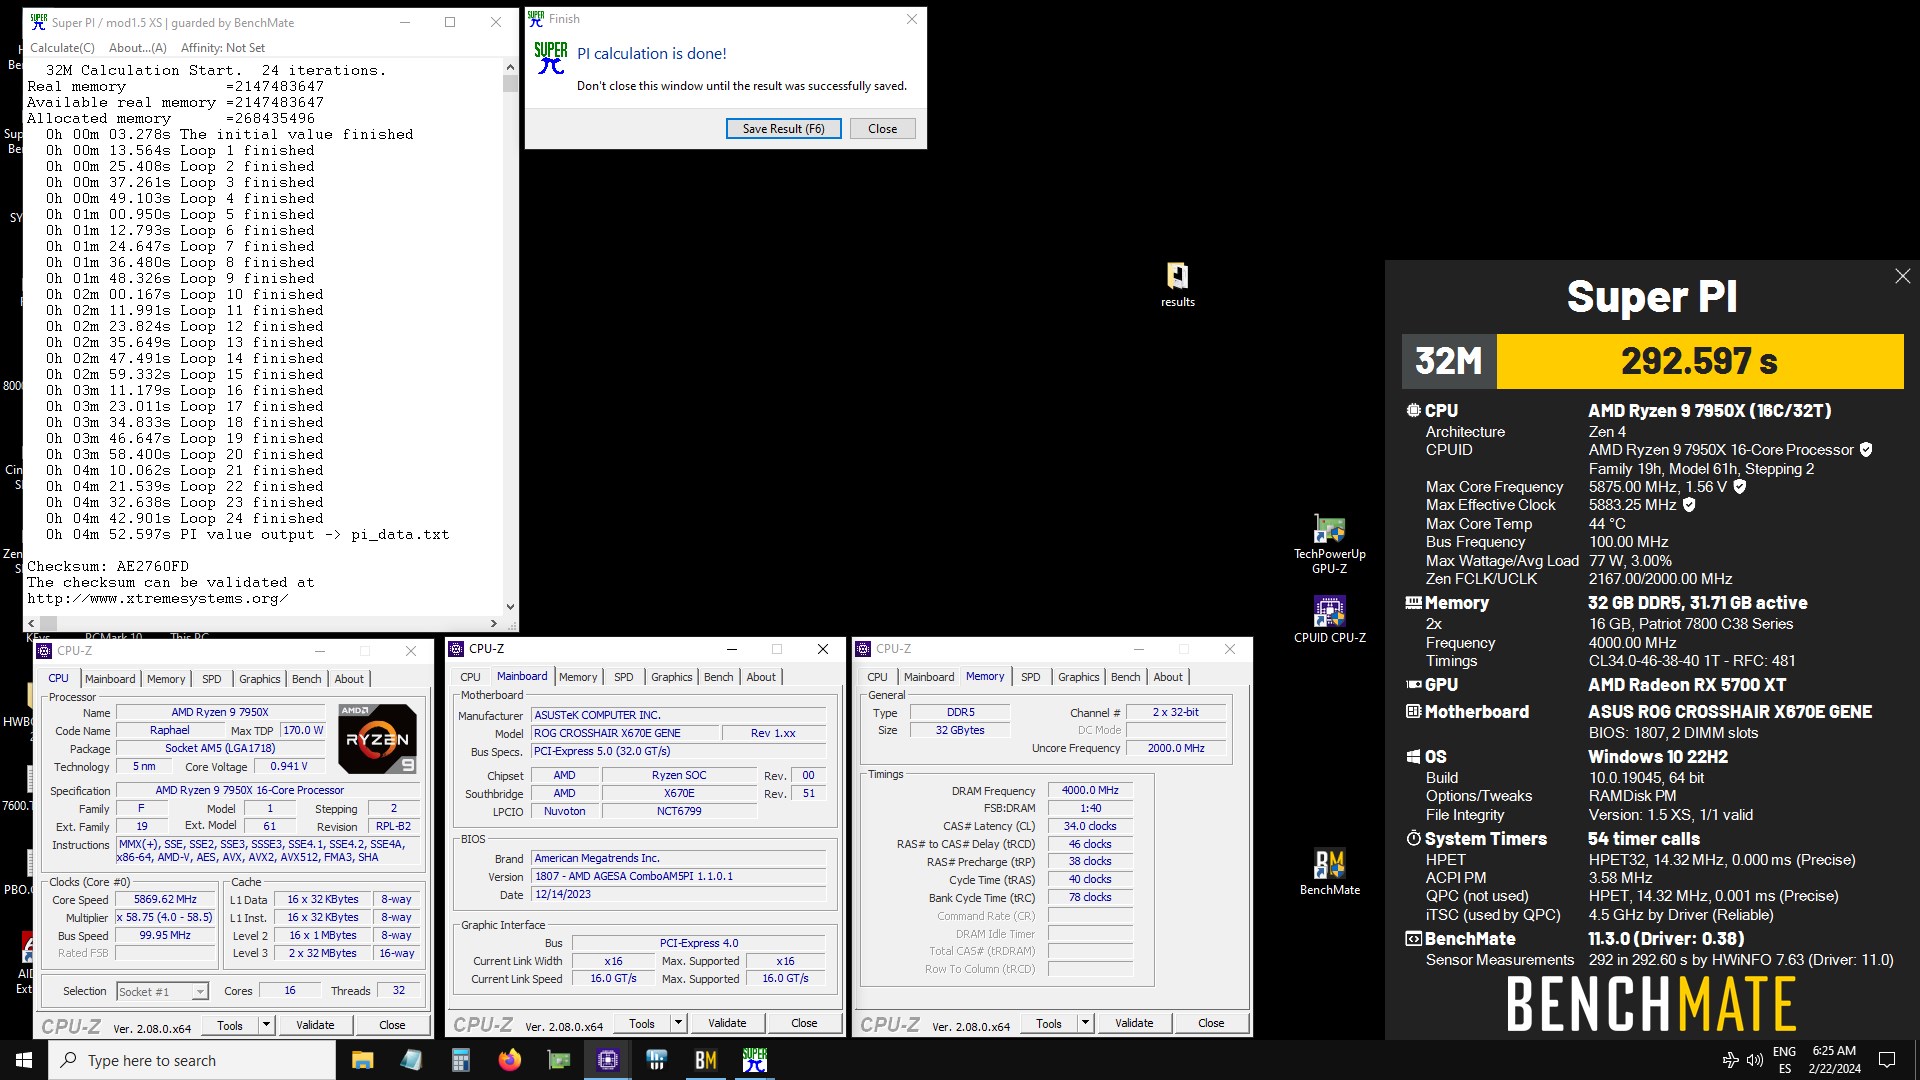Switch to Bench tab in CPU-Z CPU window
The width and height of the screenshot is (1920, 1080).
click(306, 679)
